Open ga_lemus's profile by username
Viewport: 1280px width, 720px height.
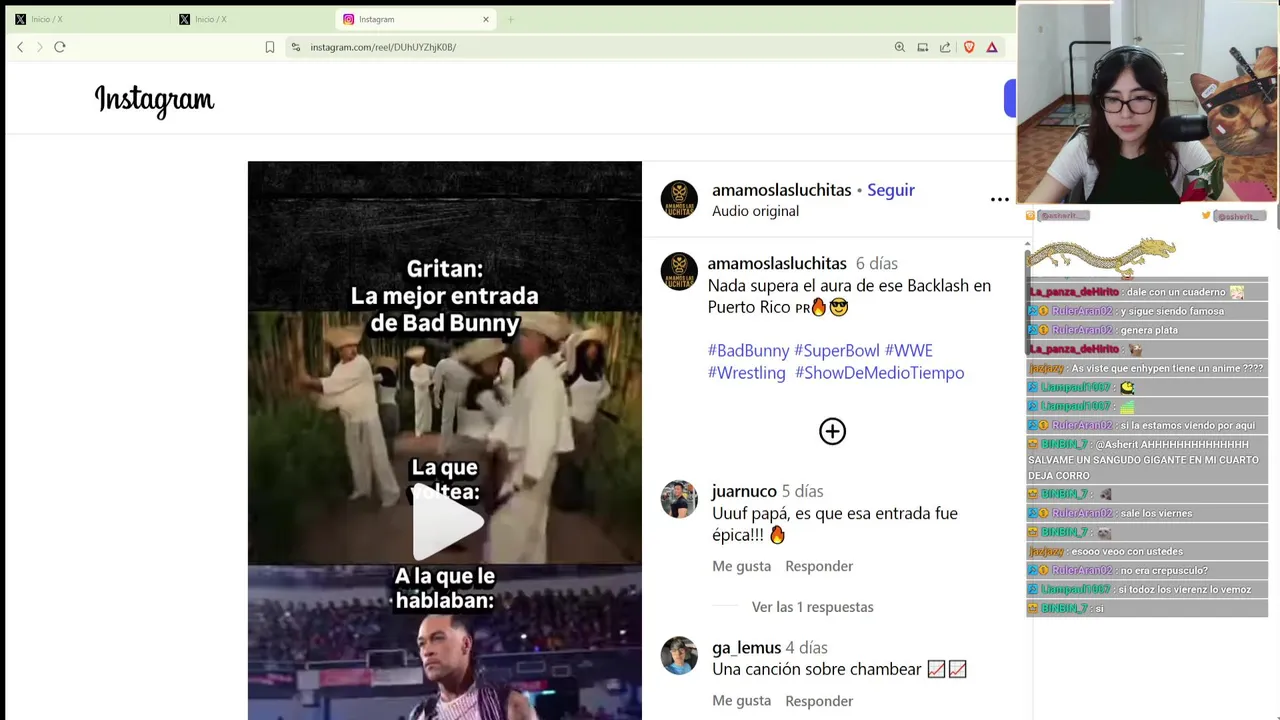coord(746,647)
